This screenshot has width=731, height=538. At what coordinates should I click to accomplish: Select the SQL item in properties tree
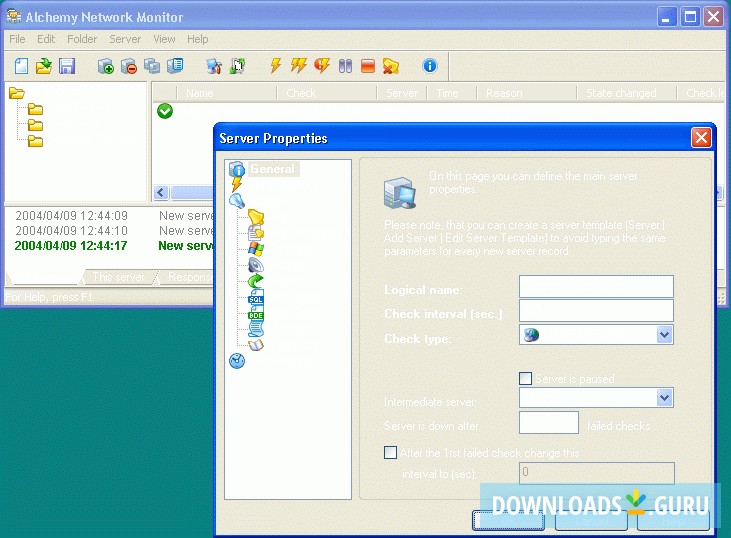(x=255, y=297)
